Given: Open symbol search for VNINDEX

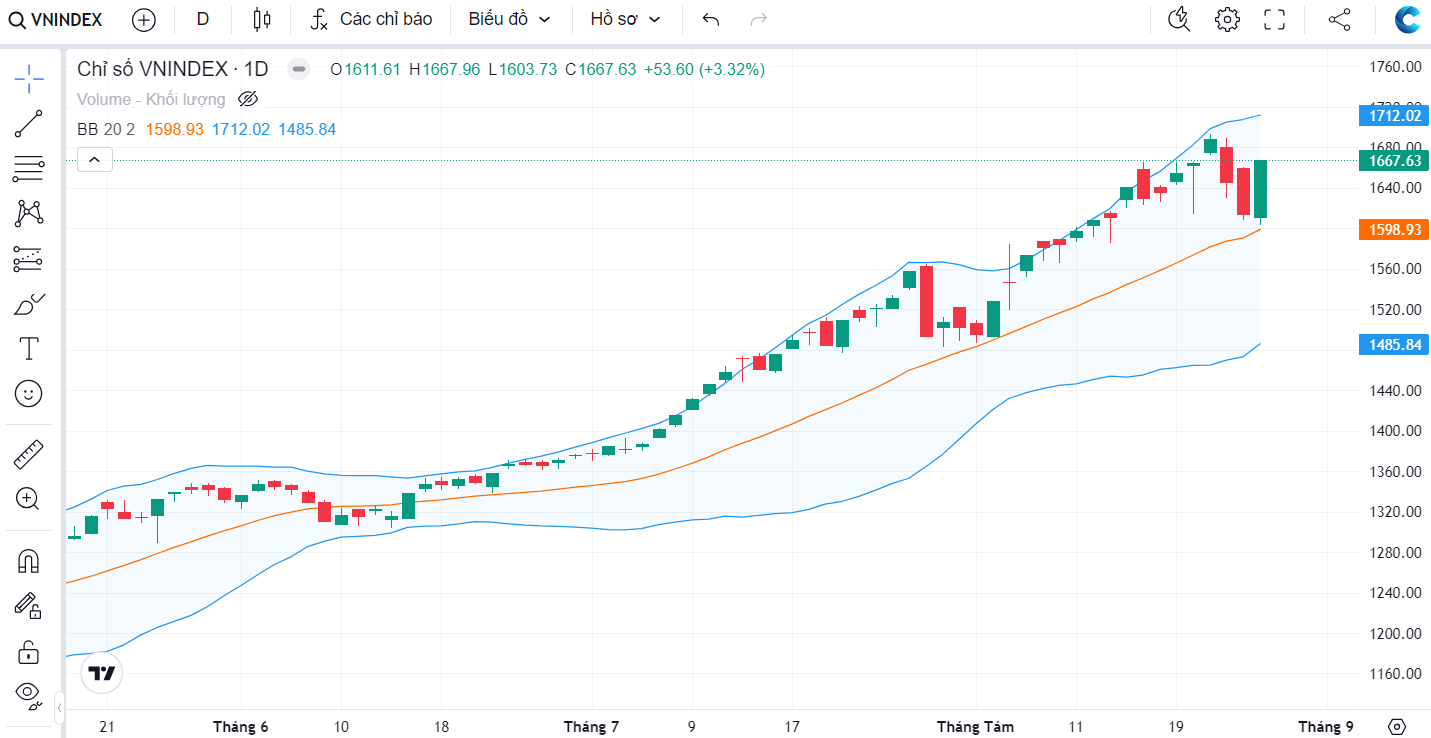Looking at the screenshot, I should point(57,19).
